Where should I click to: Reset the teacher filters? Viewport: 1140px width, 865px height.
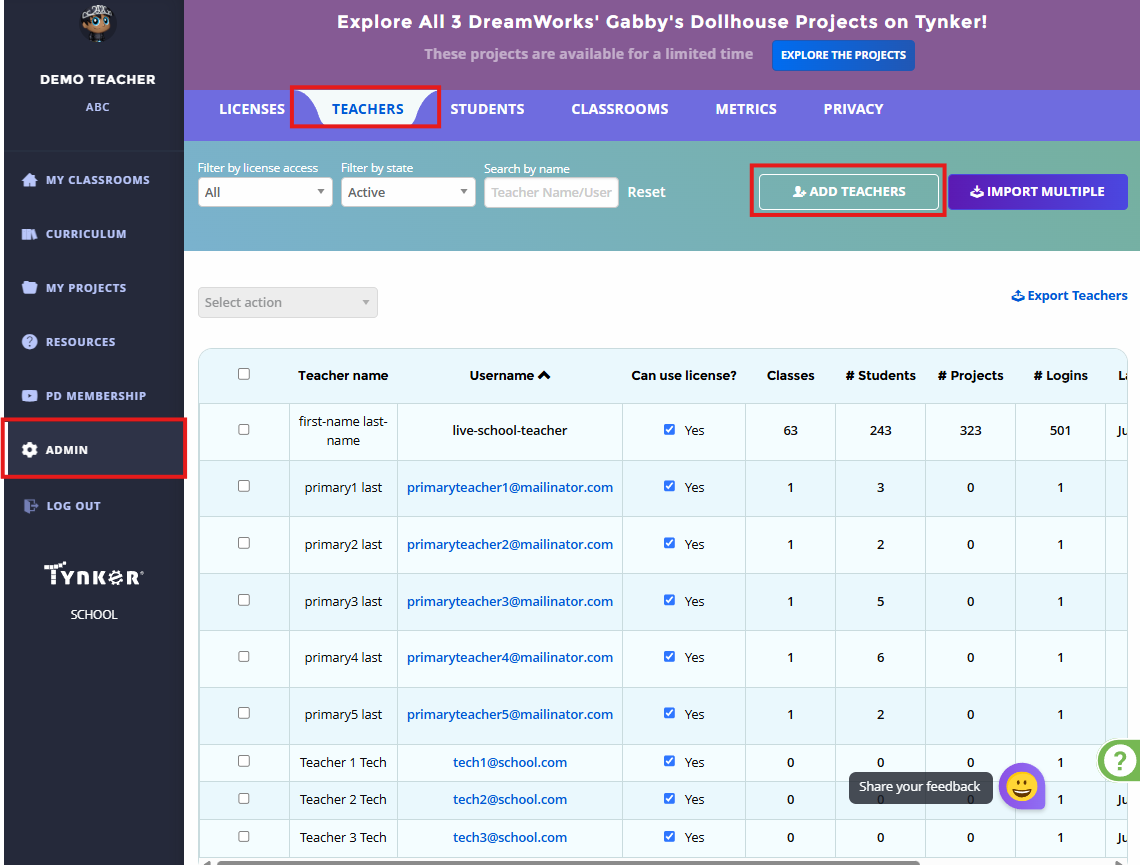click(x=646, y=192)
